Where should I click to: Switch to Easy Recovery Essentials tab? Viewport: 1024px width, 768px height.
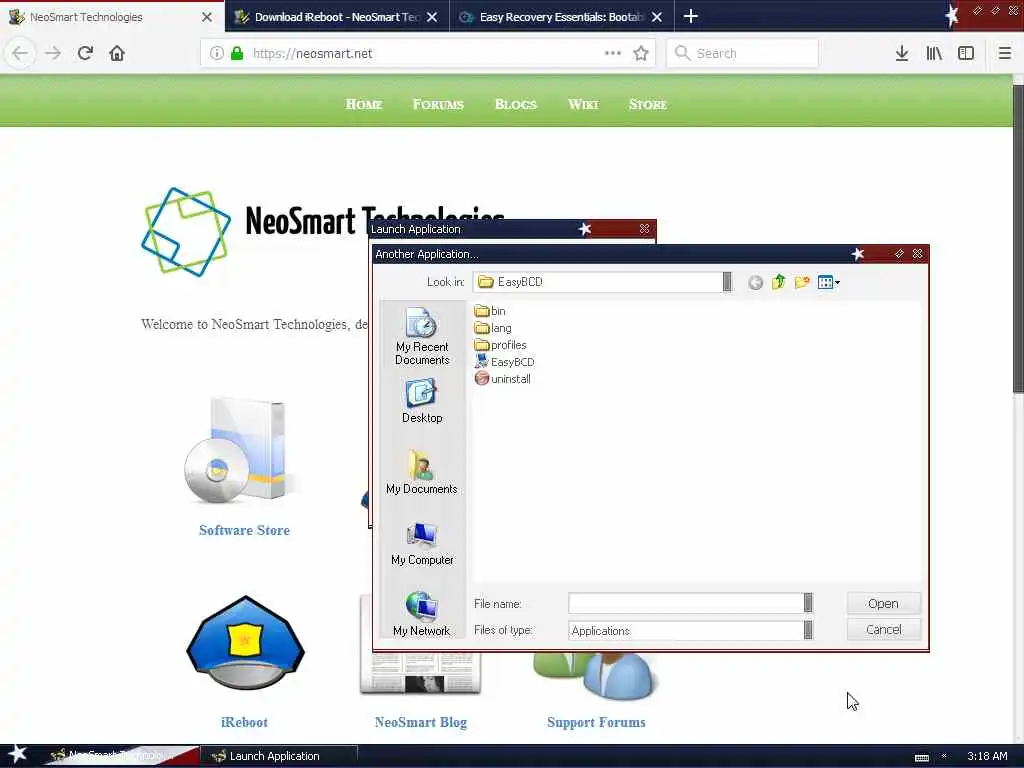(562, 16)
